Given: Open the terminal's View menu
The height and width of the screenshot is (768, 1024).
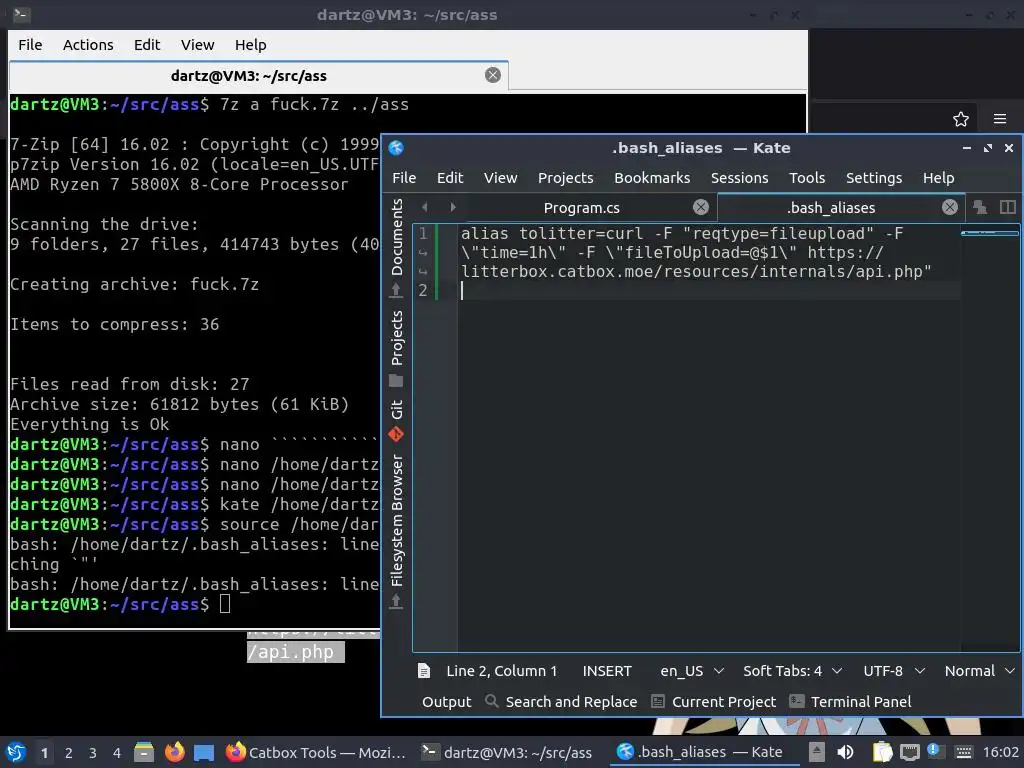Looking at the screenshot, I should (x=197, y=44).
